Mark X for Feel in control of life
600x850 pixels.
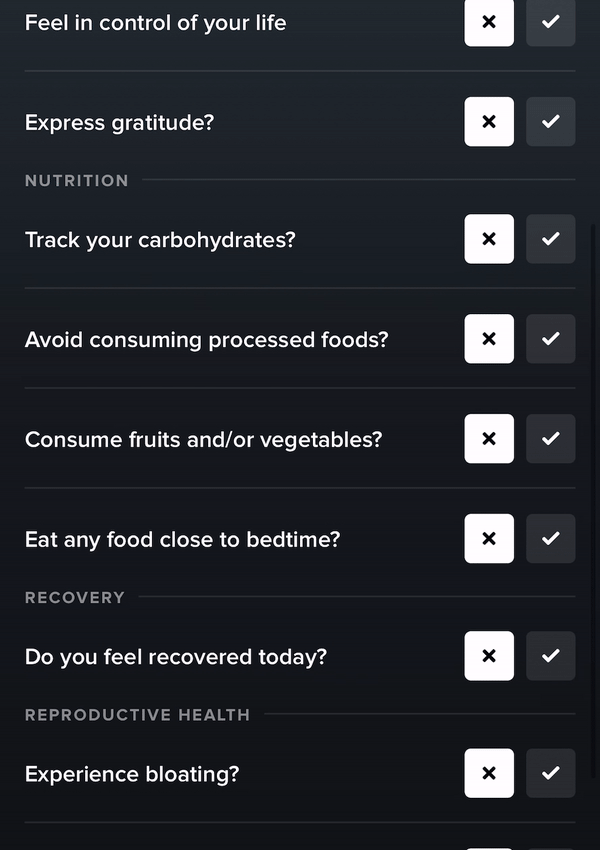489,22
